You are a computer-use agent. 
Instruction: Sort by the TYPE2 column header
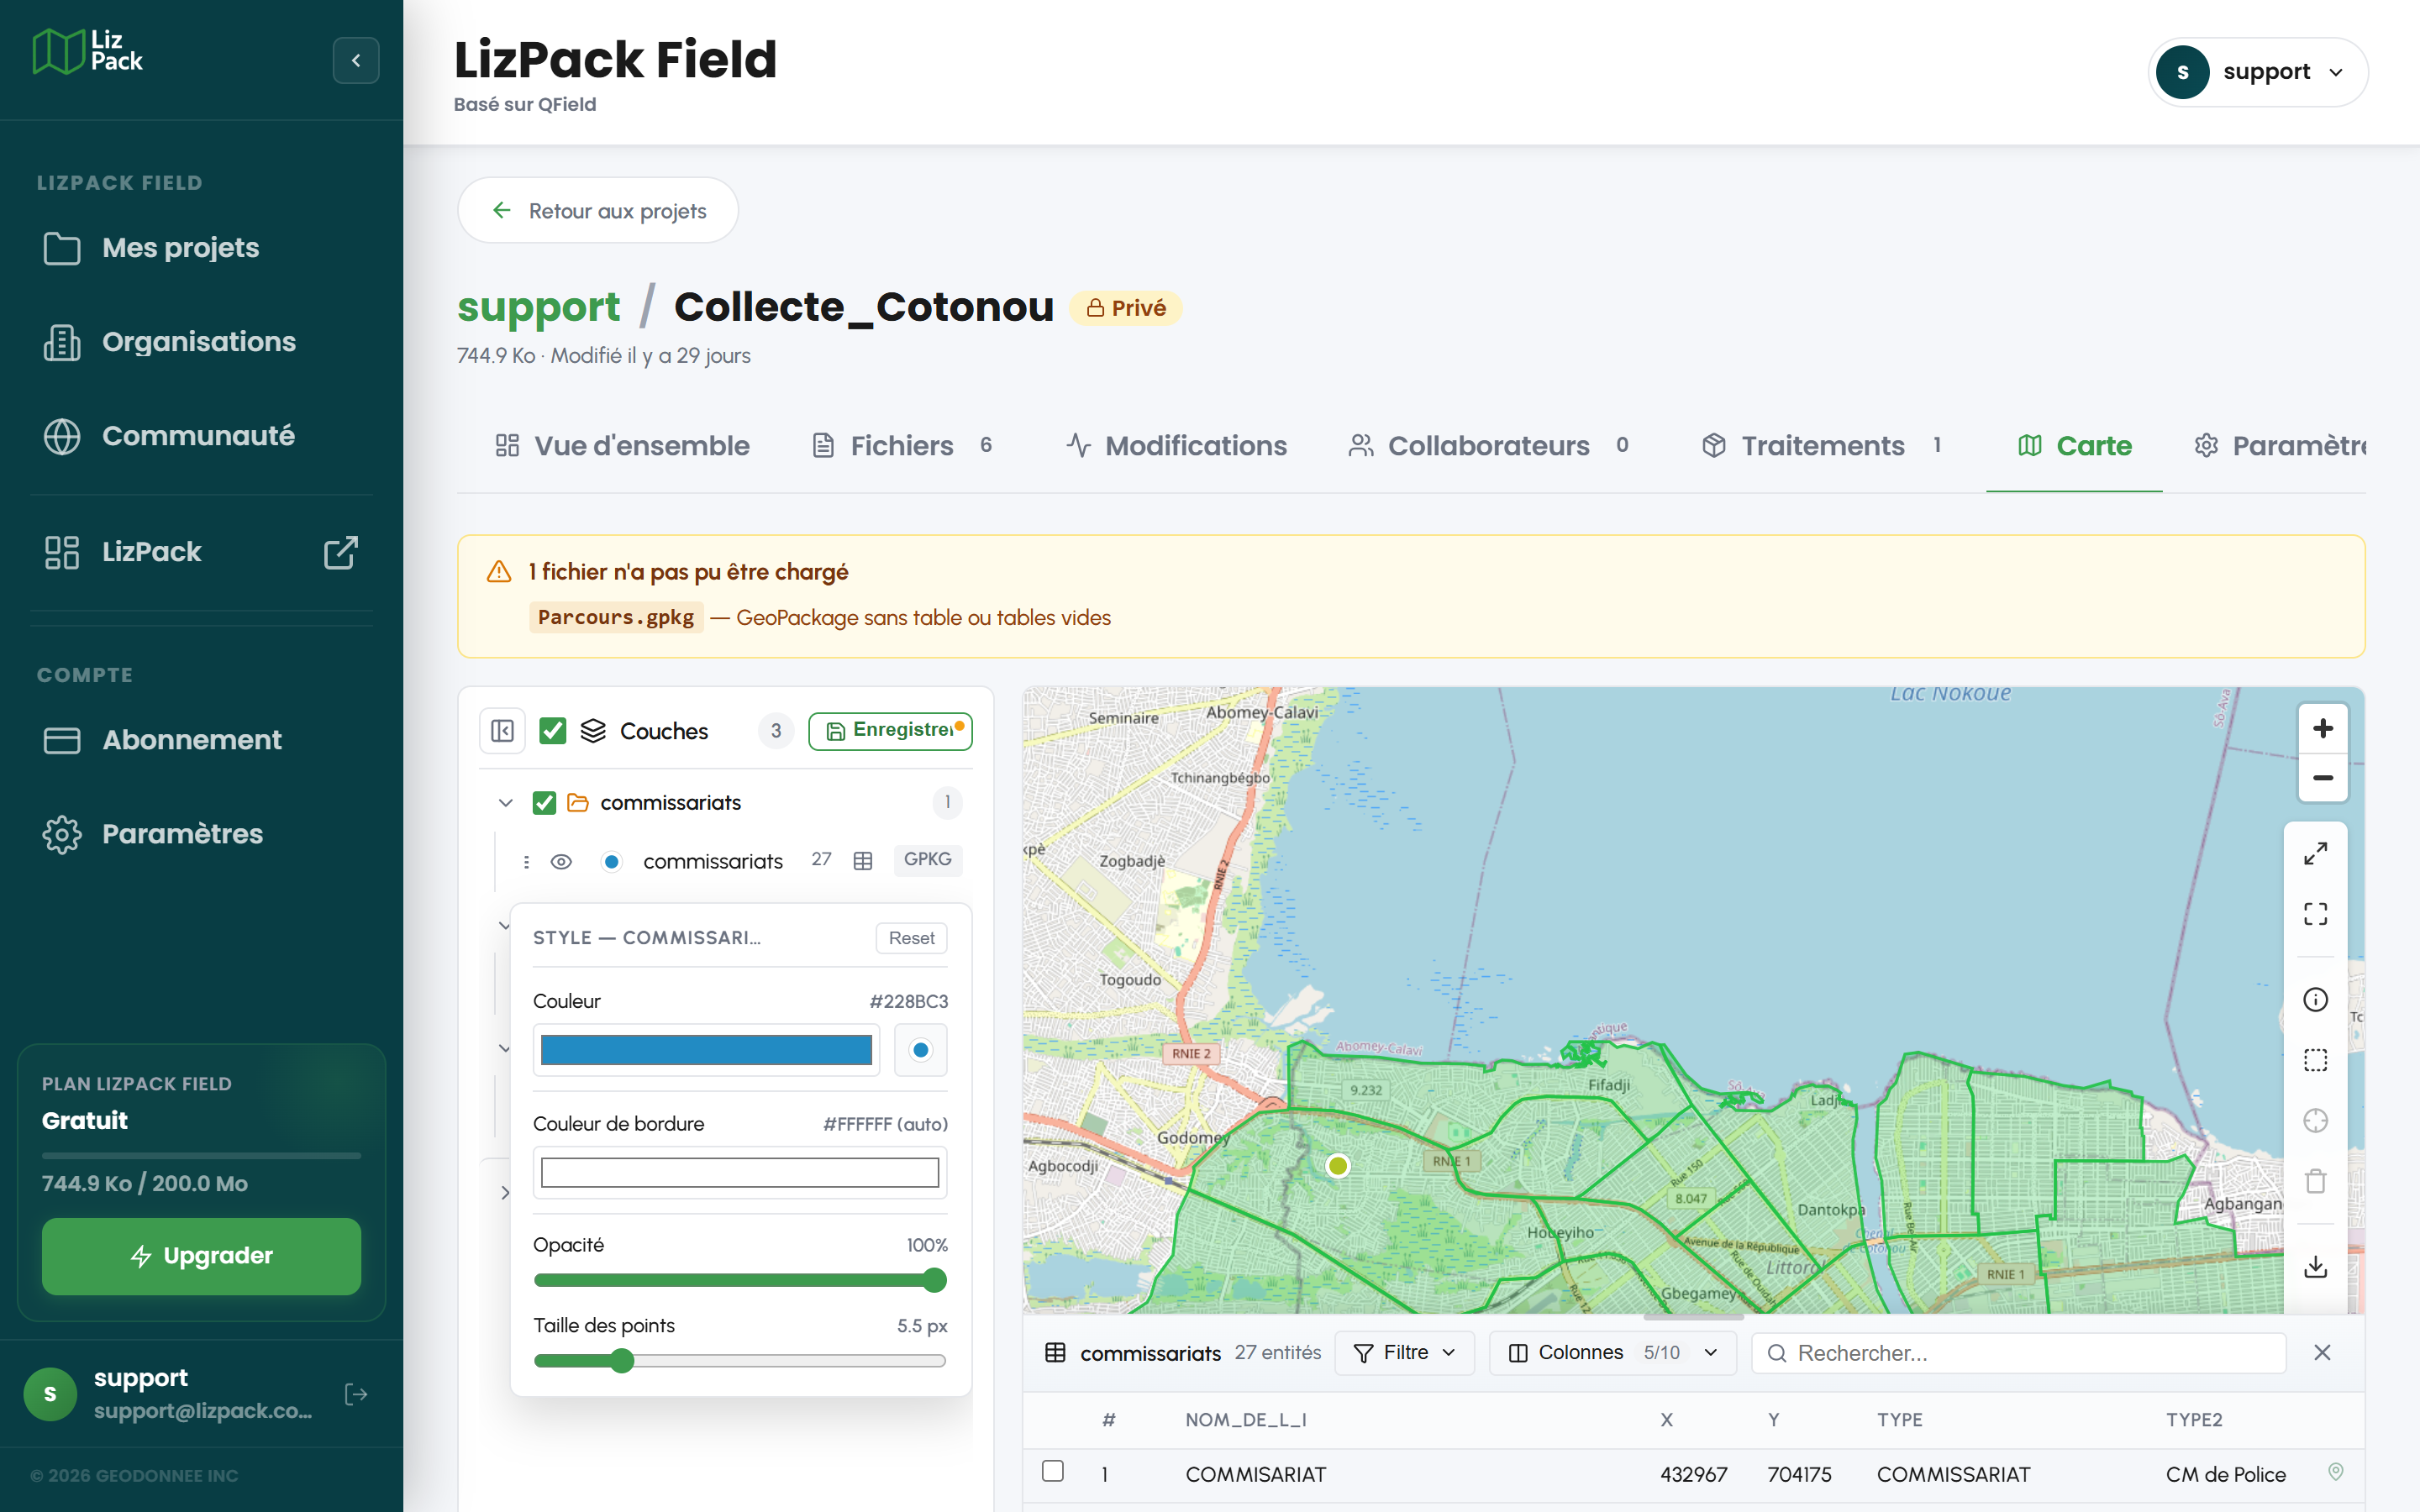(2193, 1420)
